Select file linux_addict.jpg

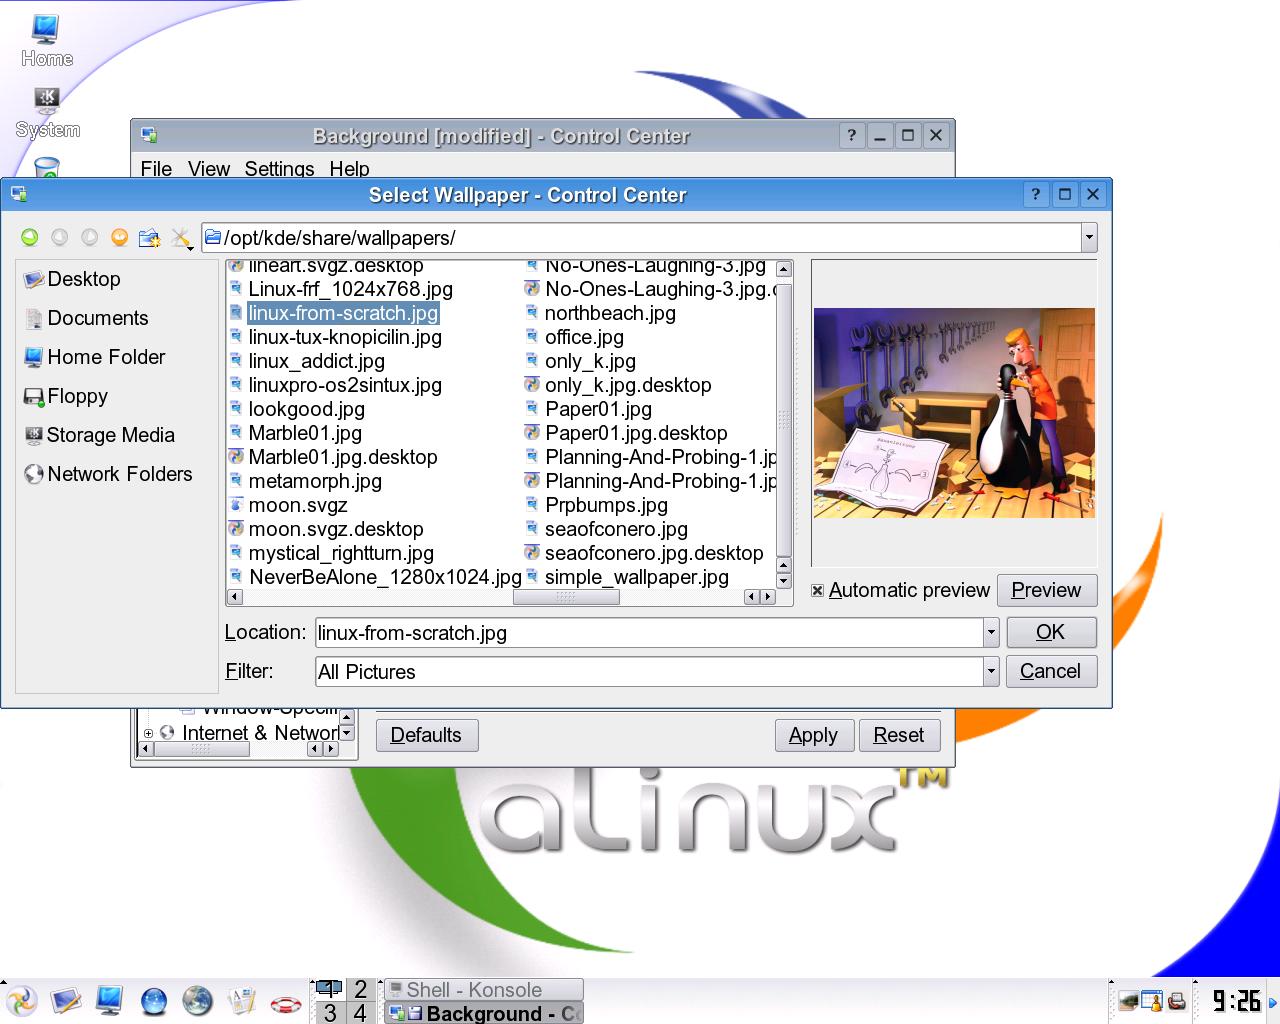point(316,361)
